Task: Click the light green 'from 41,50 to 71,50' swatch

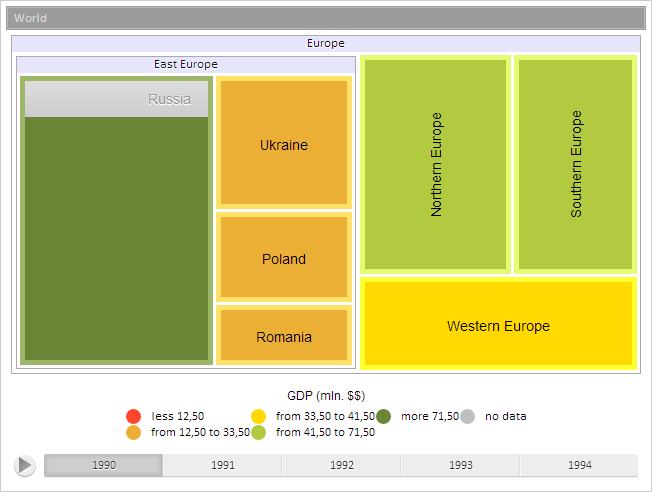Action: 259,432
